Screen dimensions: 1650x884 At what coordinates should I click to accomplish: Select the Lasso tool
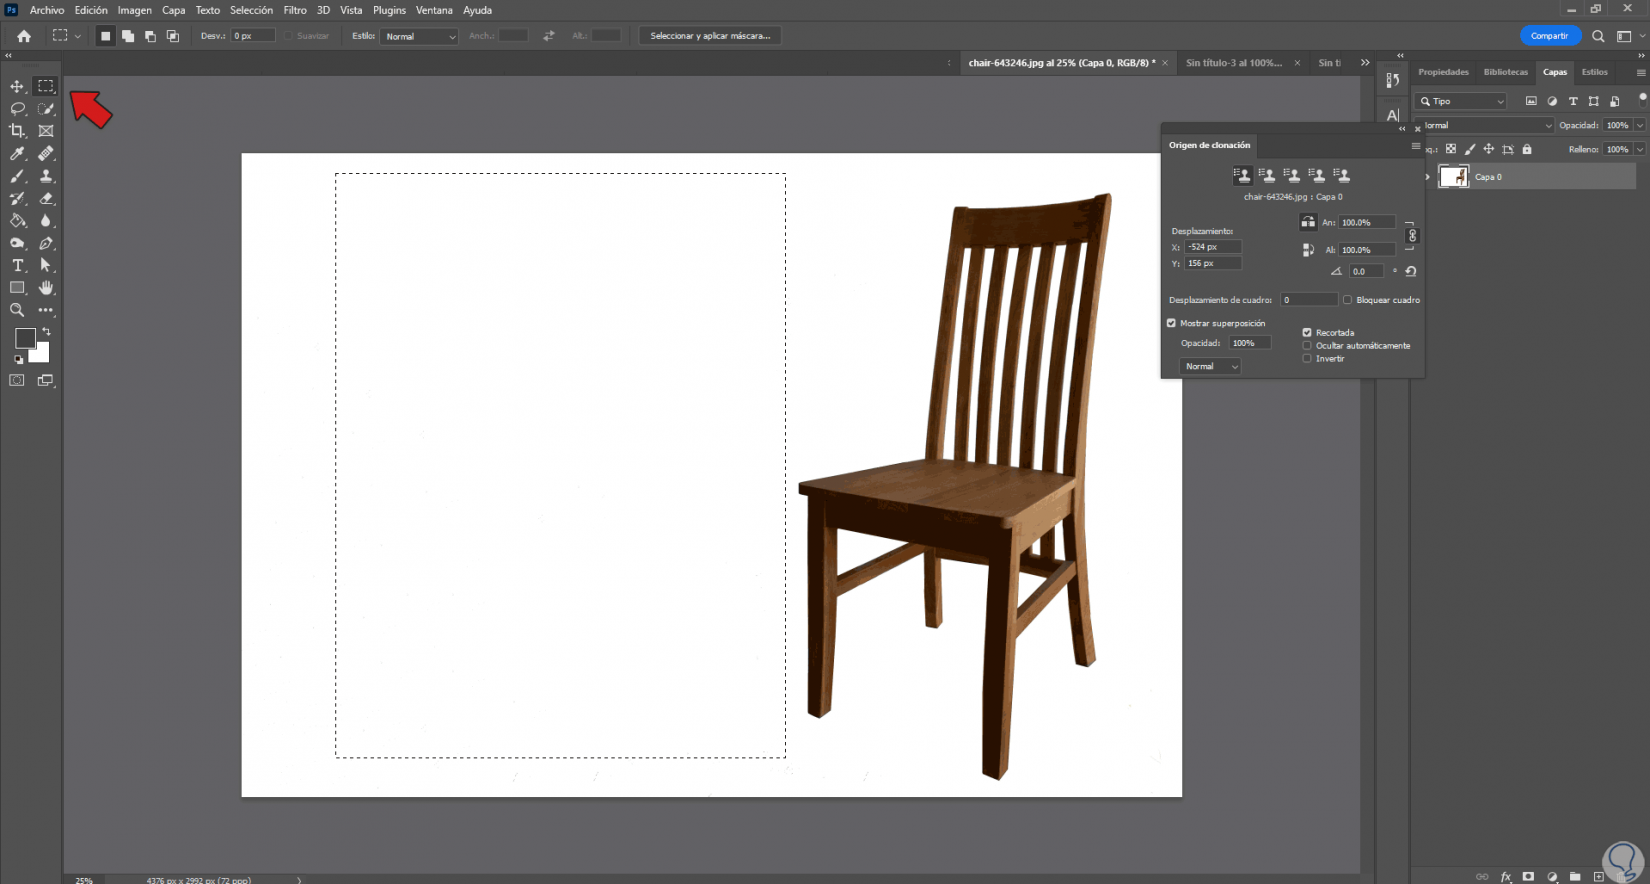17,109
